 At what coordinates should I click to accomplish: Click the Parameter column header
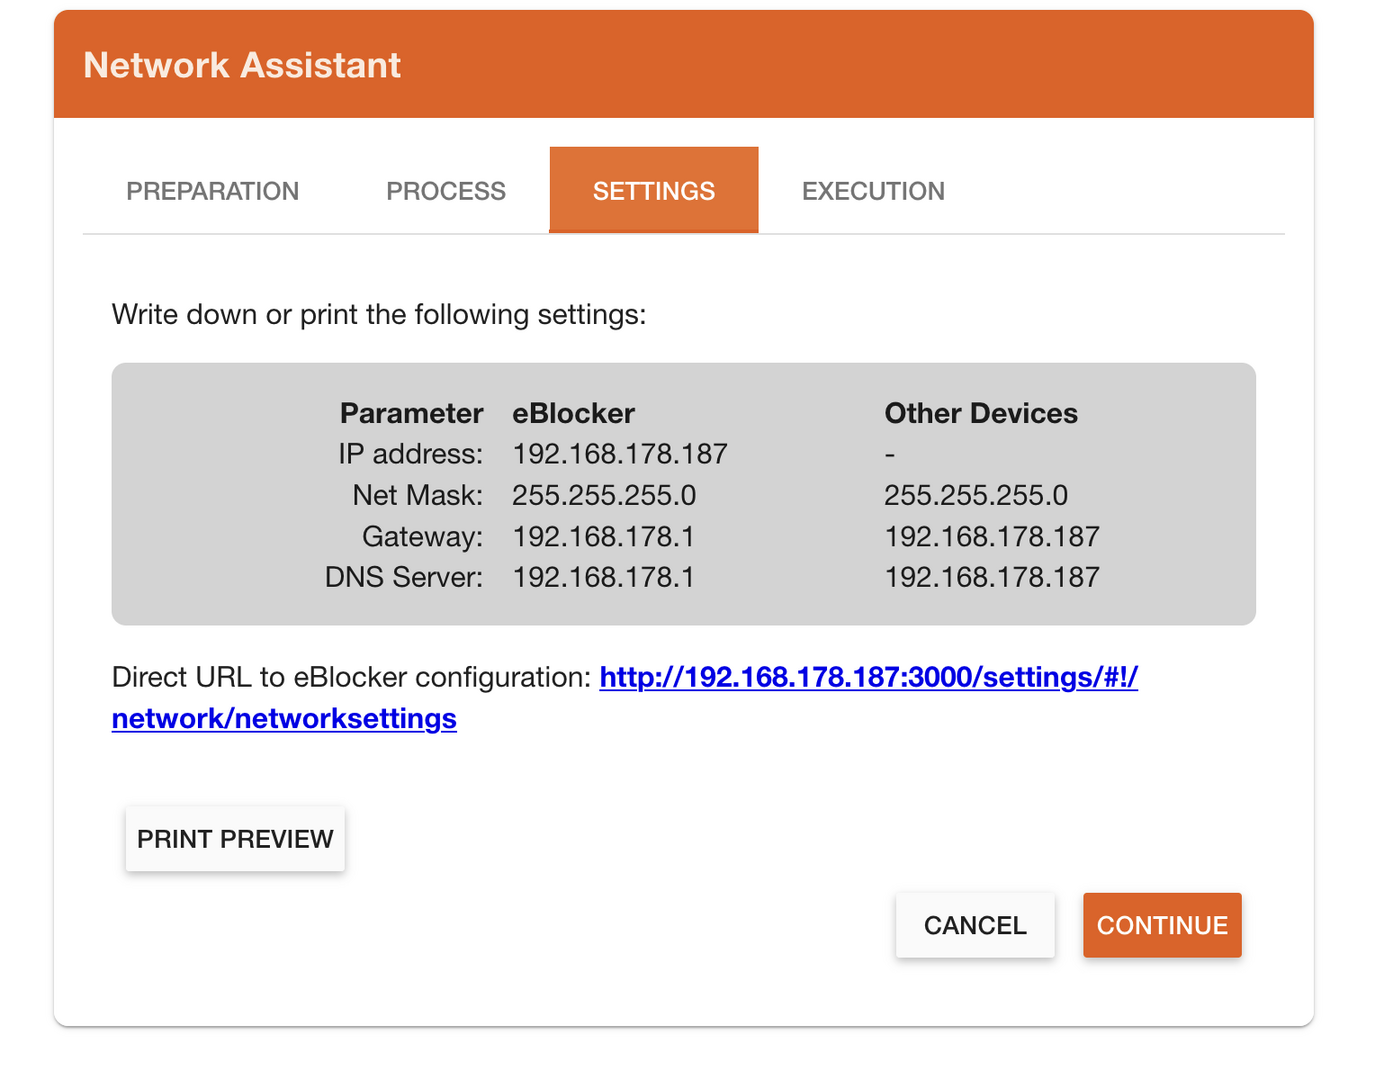(411, 413)
